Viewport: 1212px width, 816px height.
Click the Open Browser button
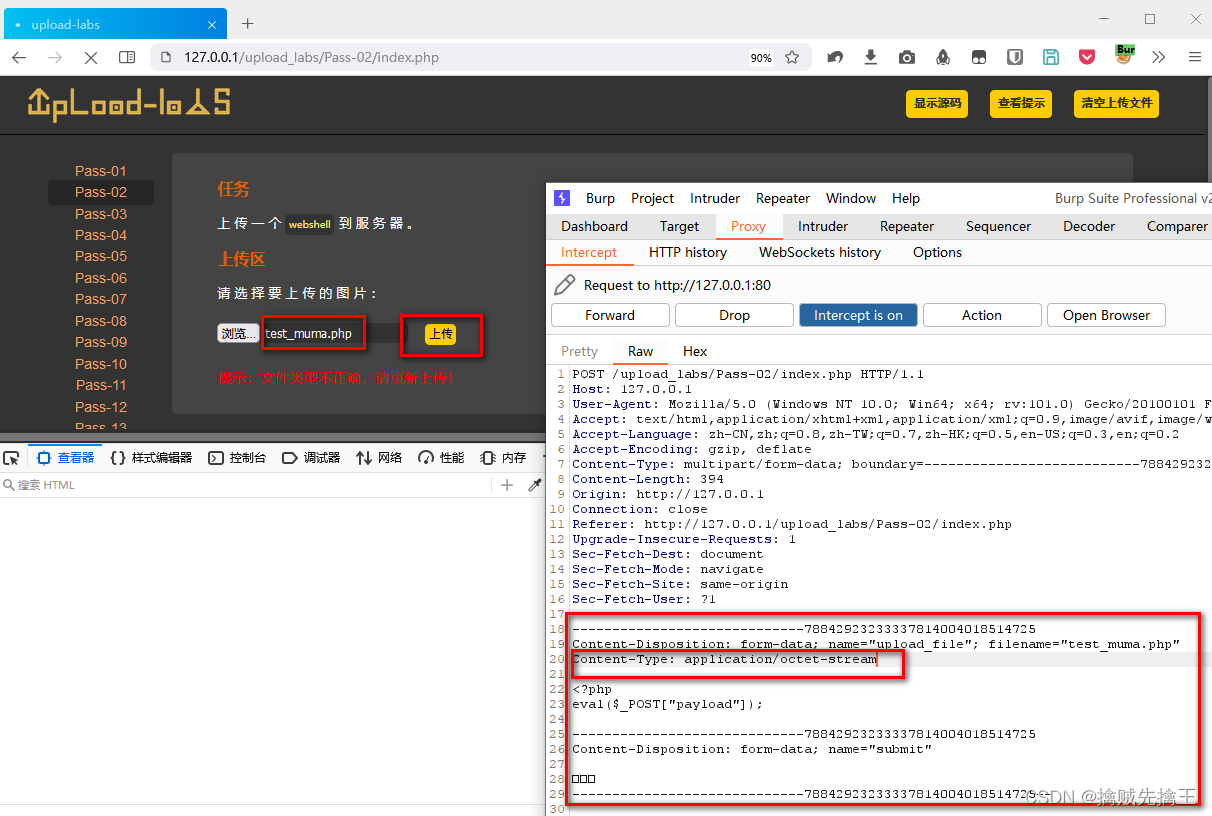[1106, 315]
